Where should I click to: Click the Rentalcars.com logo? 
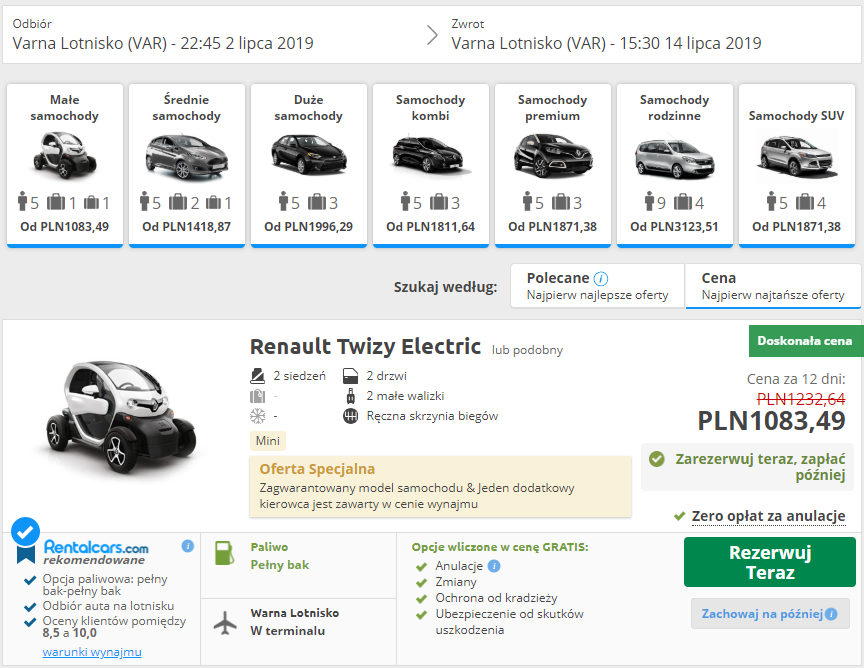(96, 547)
